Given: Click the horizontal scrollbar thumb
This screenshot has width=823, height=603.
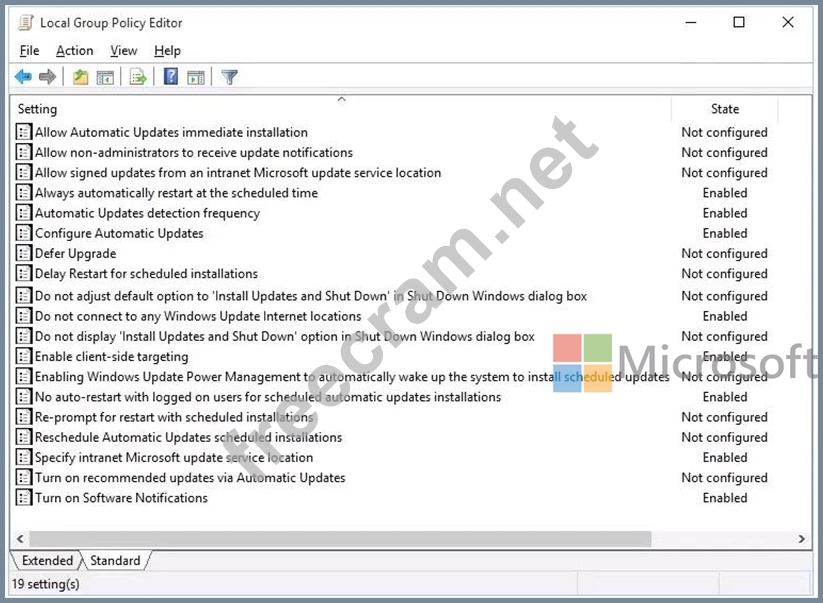Looking at the screenshot, I should point(340,539).
